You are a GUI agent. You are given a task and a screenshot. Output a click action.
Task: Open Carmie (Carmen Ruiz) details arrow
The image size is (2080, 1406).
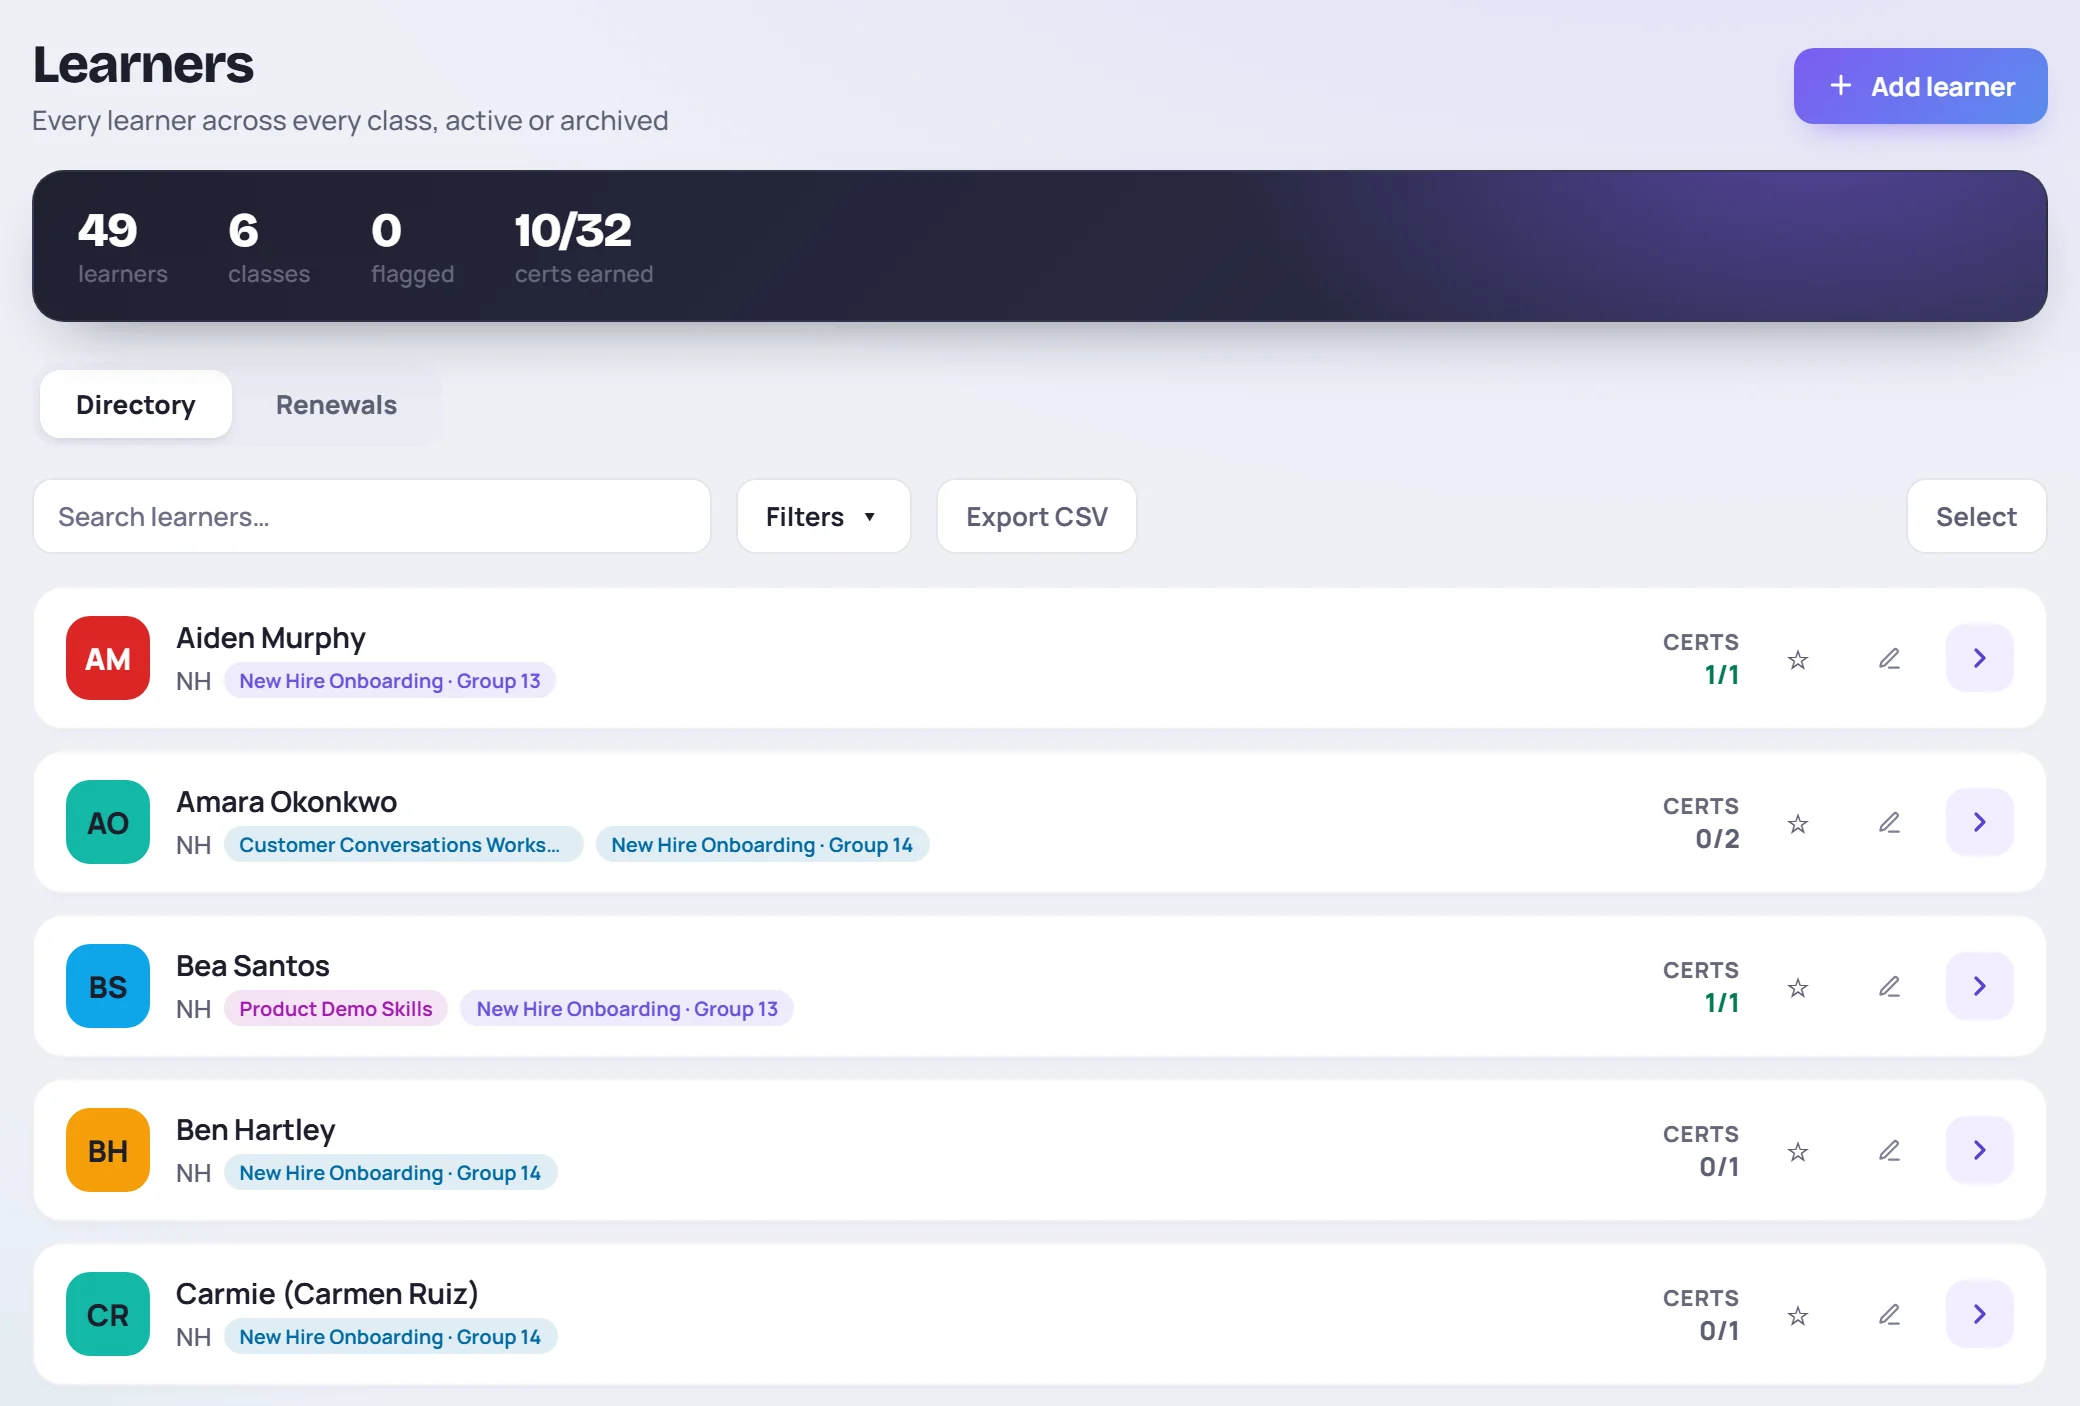click(1979, 1314)
